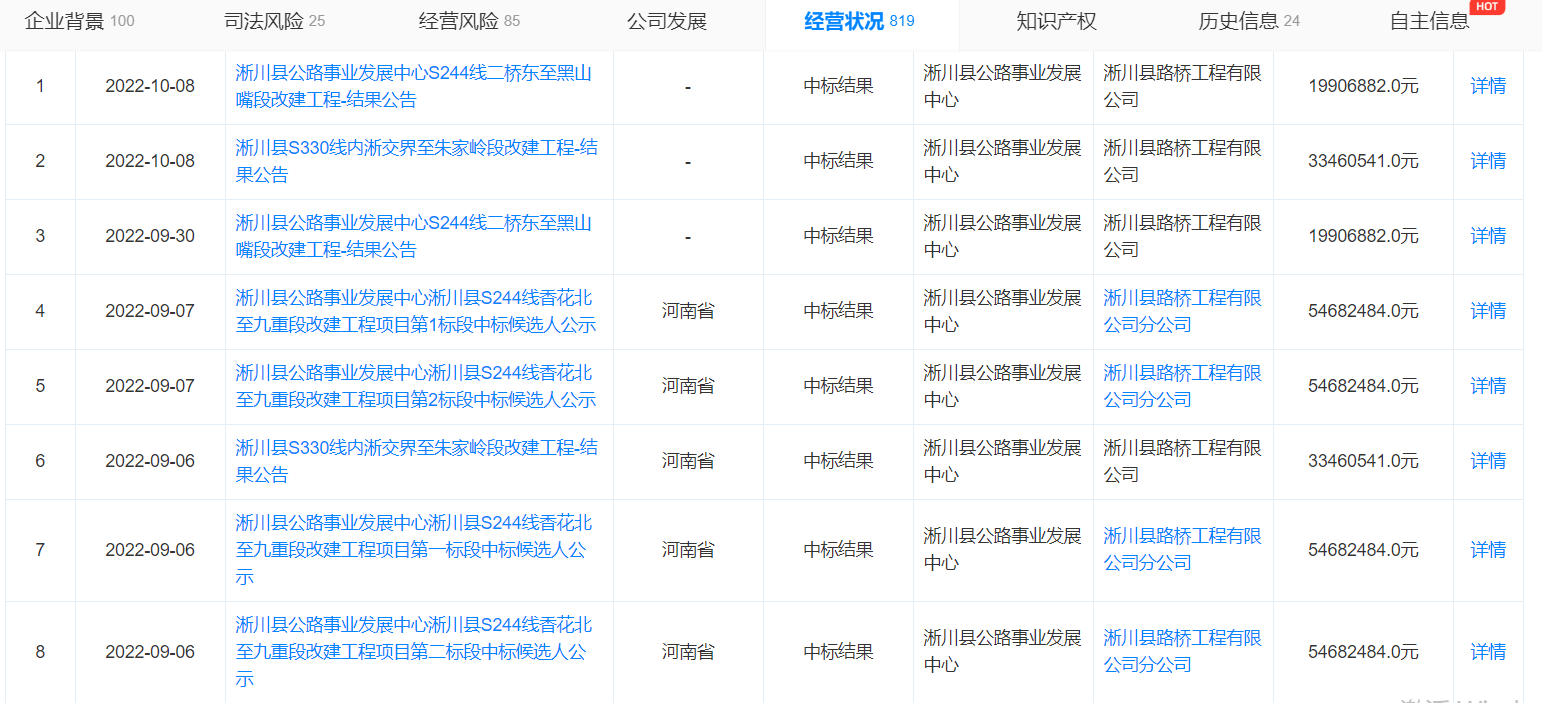
Task: Open 淅川县路桥工程有限公司分公司 link in row 8
Action: tap(1182, 652)
